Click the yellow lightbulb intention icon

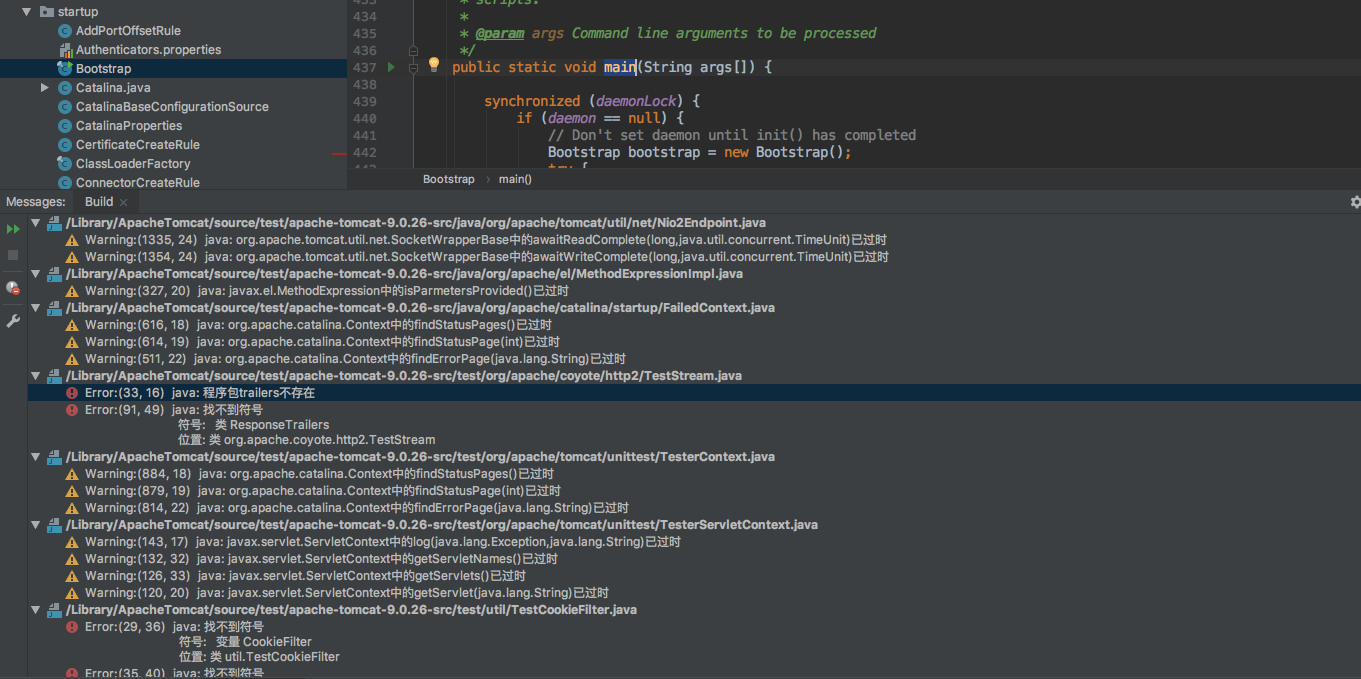pos(434,65)
